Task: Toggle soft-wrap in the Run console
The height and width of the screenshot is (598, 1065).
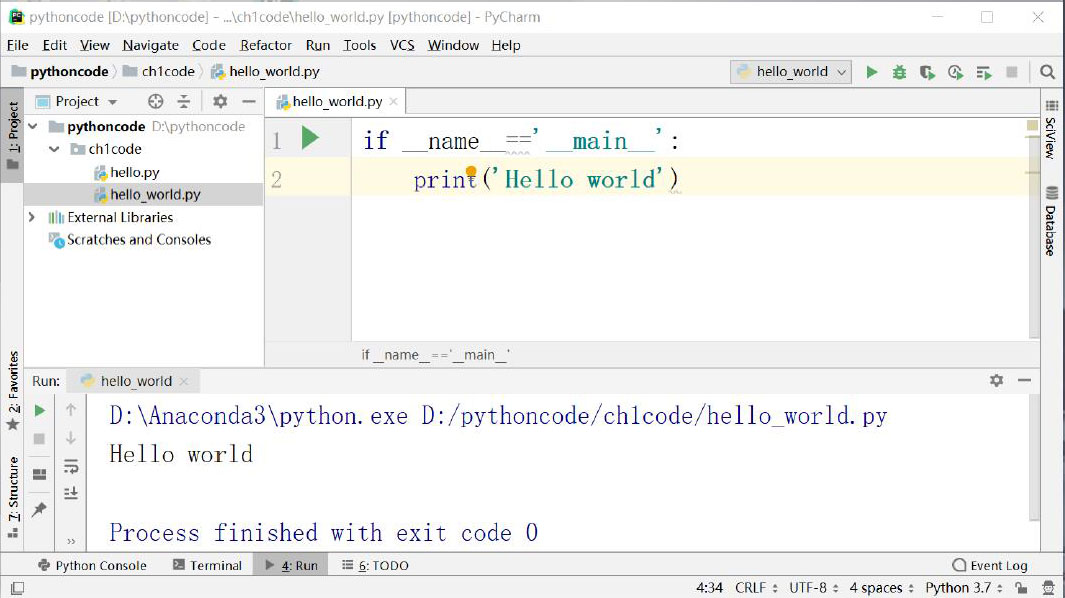Action: click(x=71, y=466)
